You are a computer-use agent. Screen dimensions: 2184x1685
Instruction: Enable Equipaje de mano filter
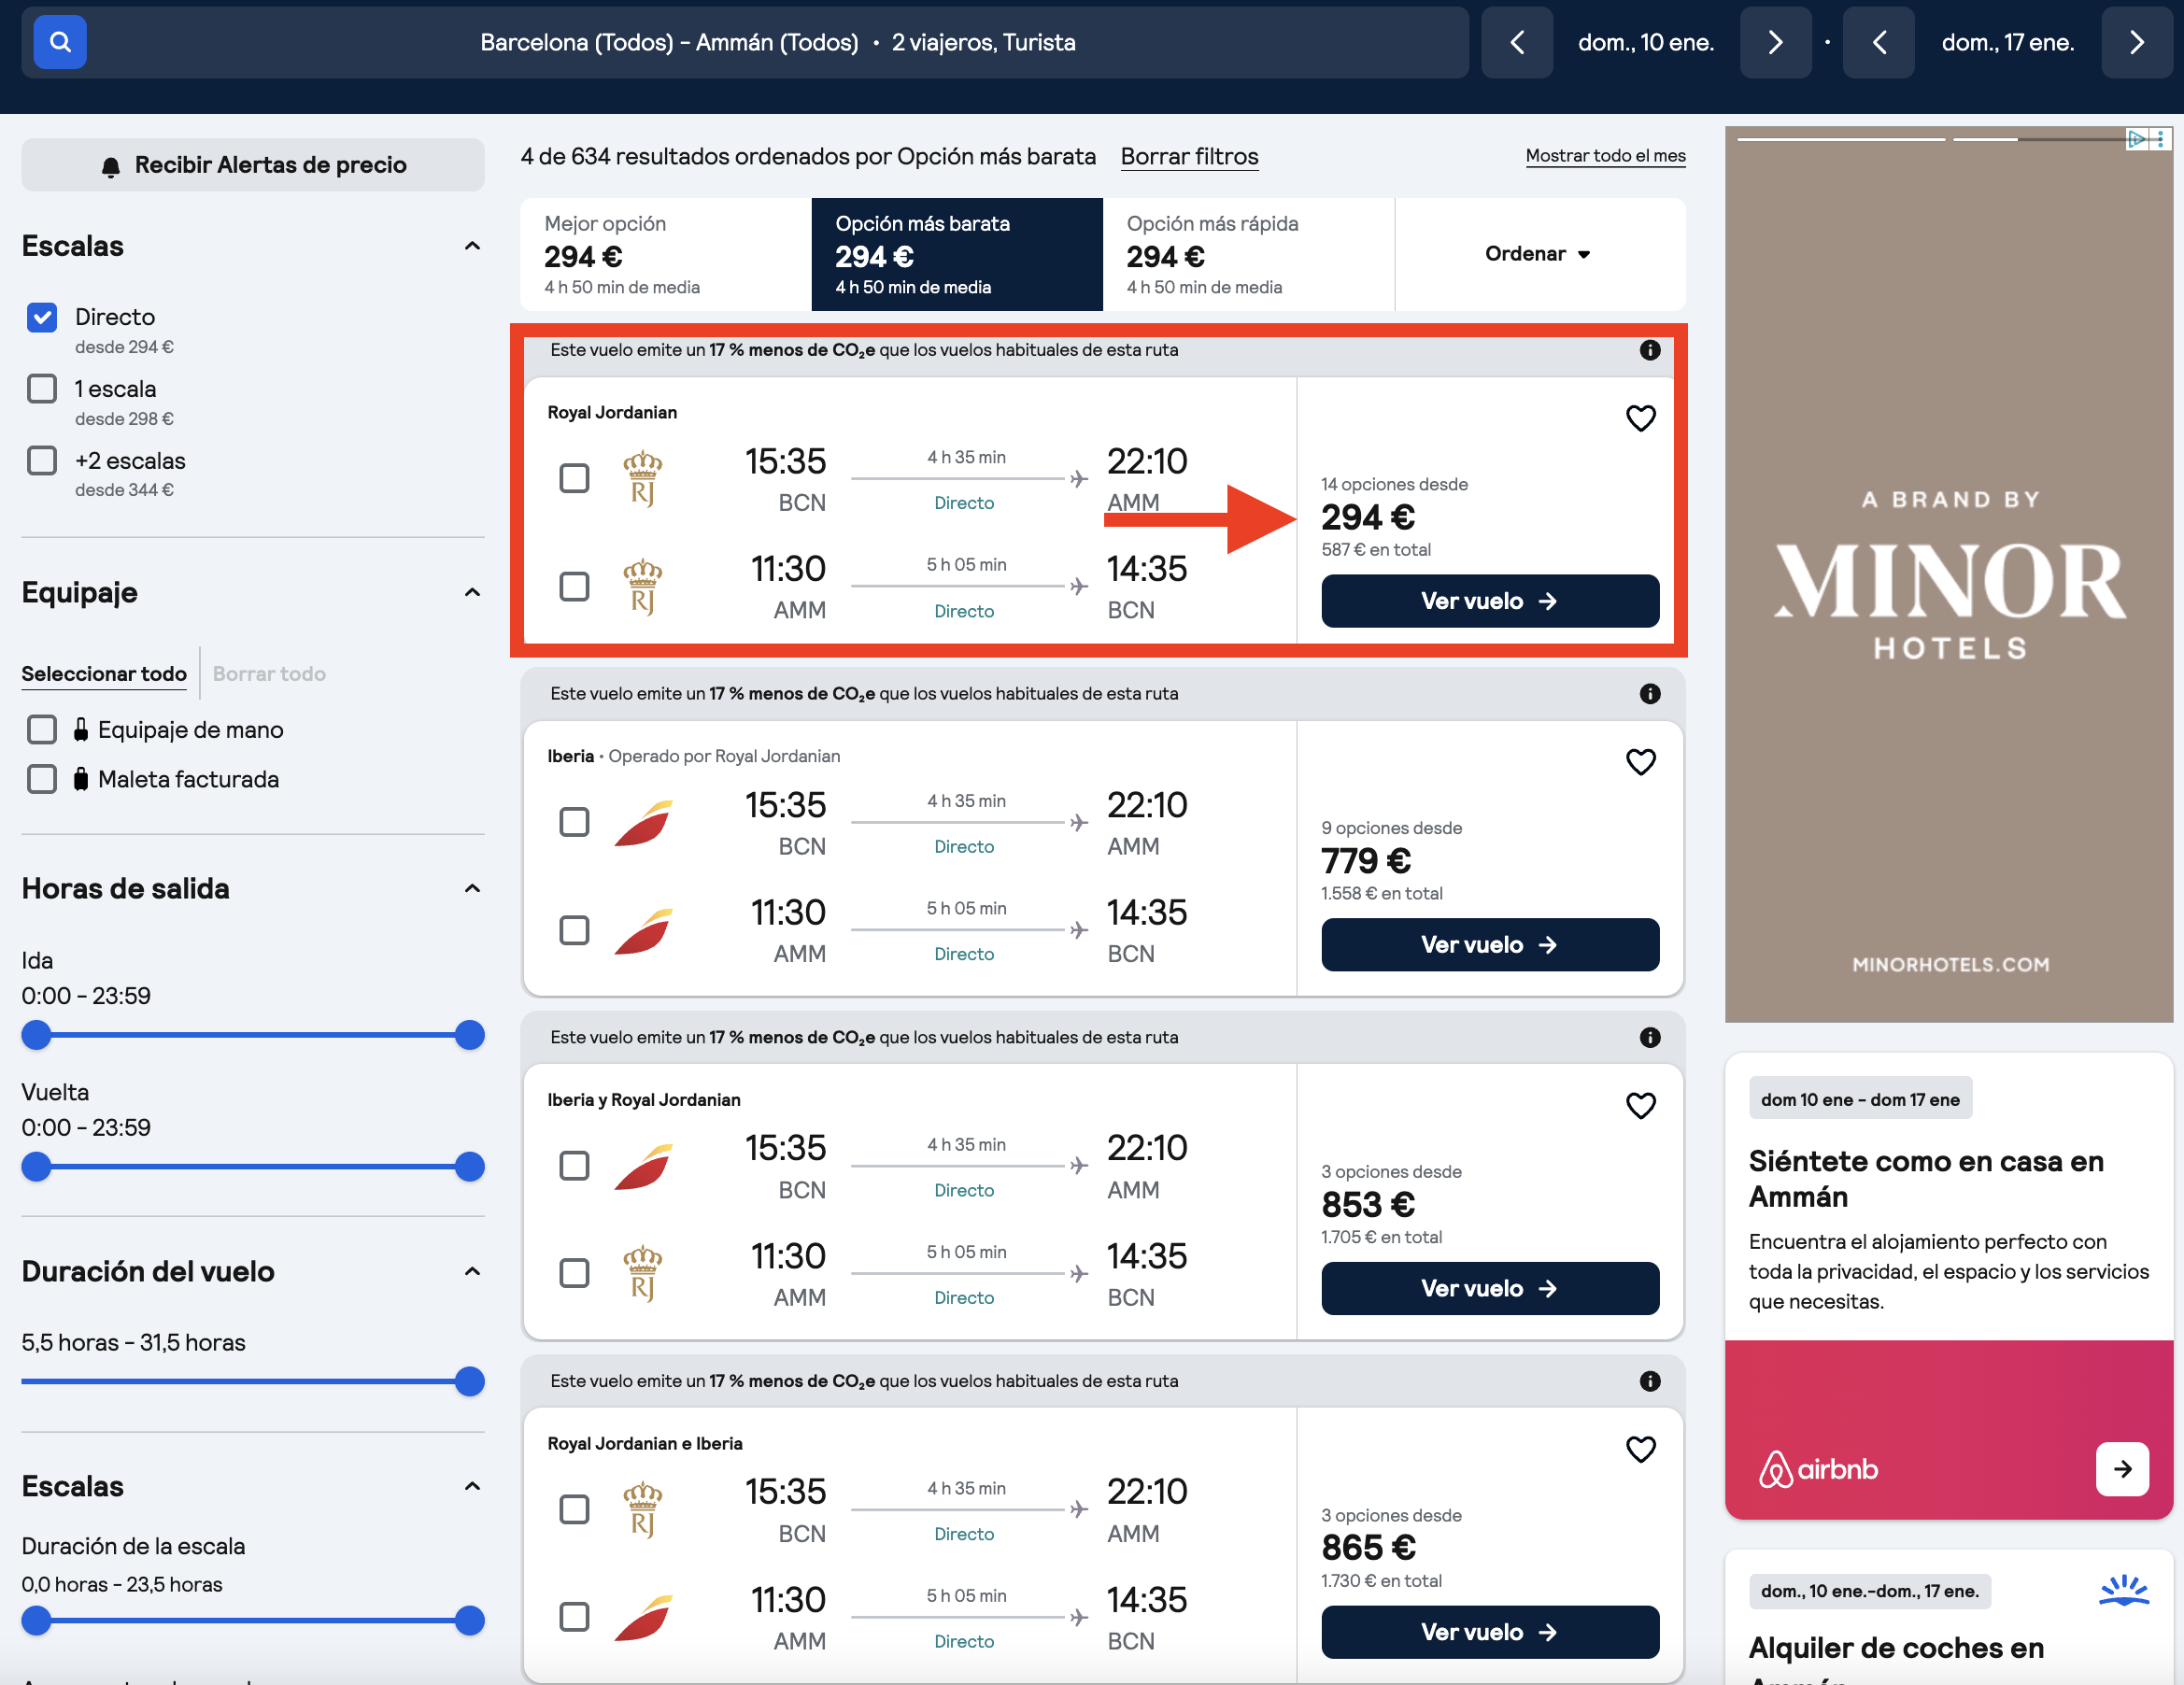point(42,730)
